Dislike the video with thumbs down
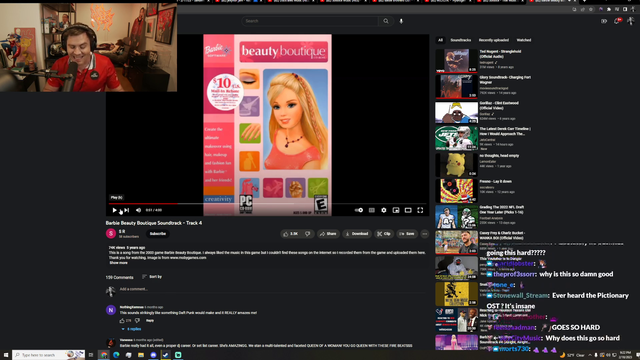 (308, 234)
